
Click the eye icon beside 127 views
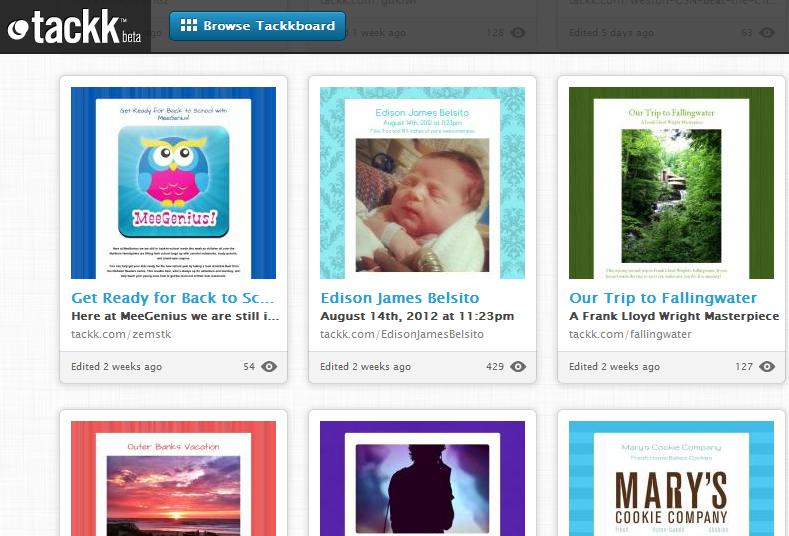click(x=767, y=366)
